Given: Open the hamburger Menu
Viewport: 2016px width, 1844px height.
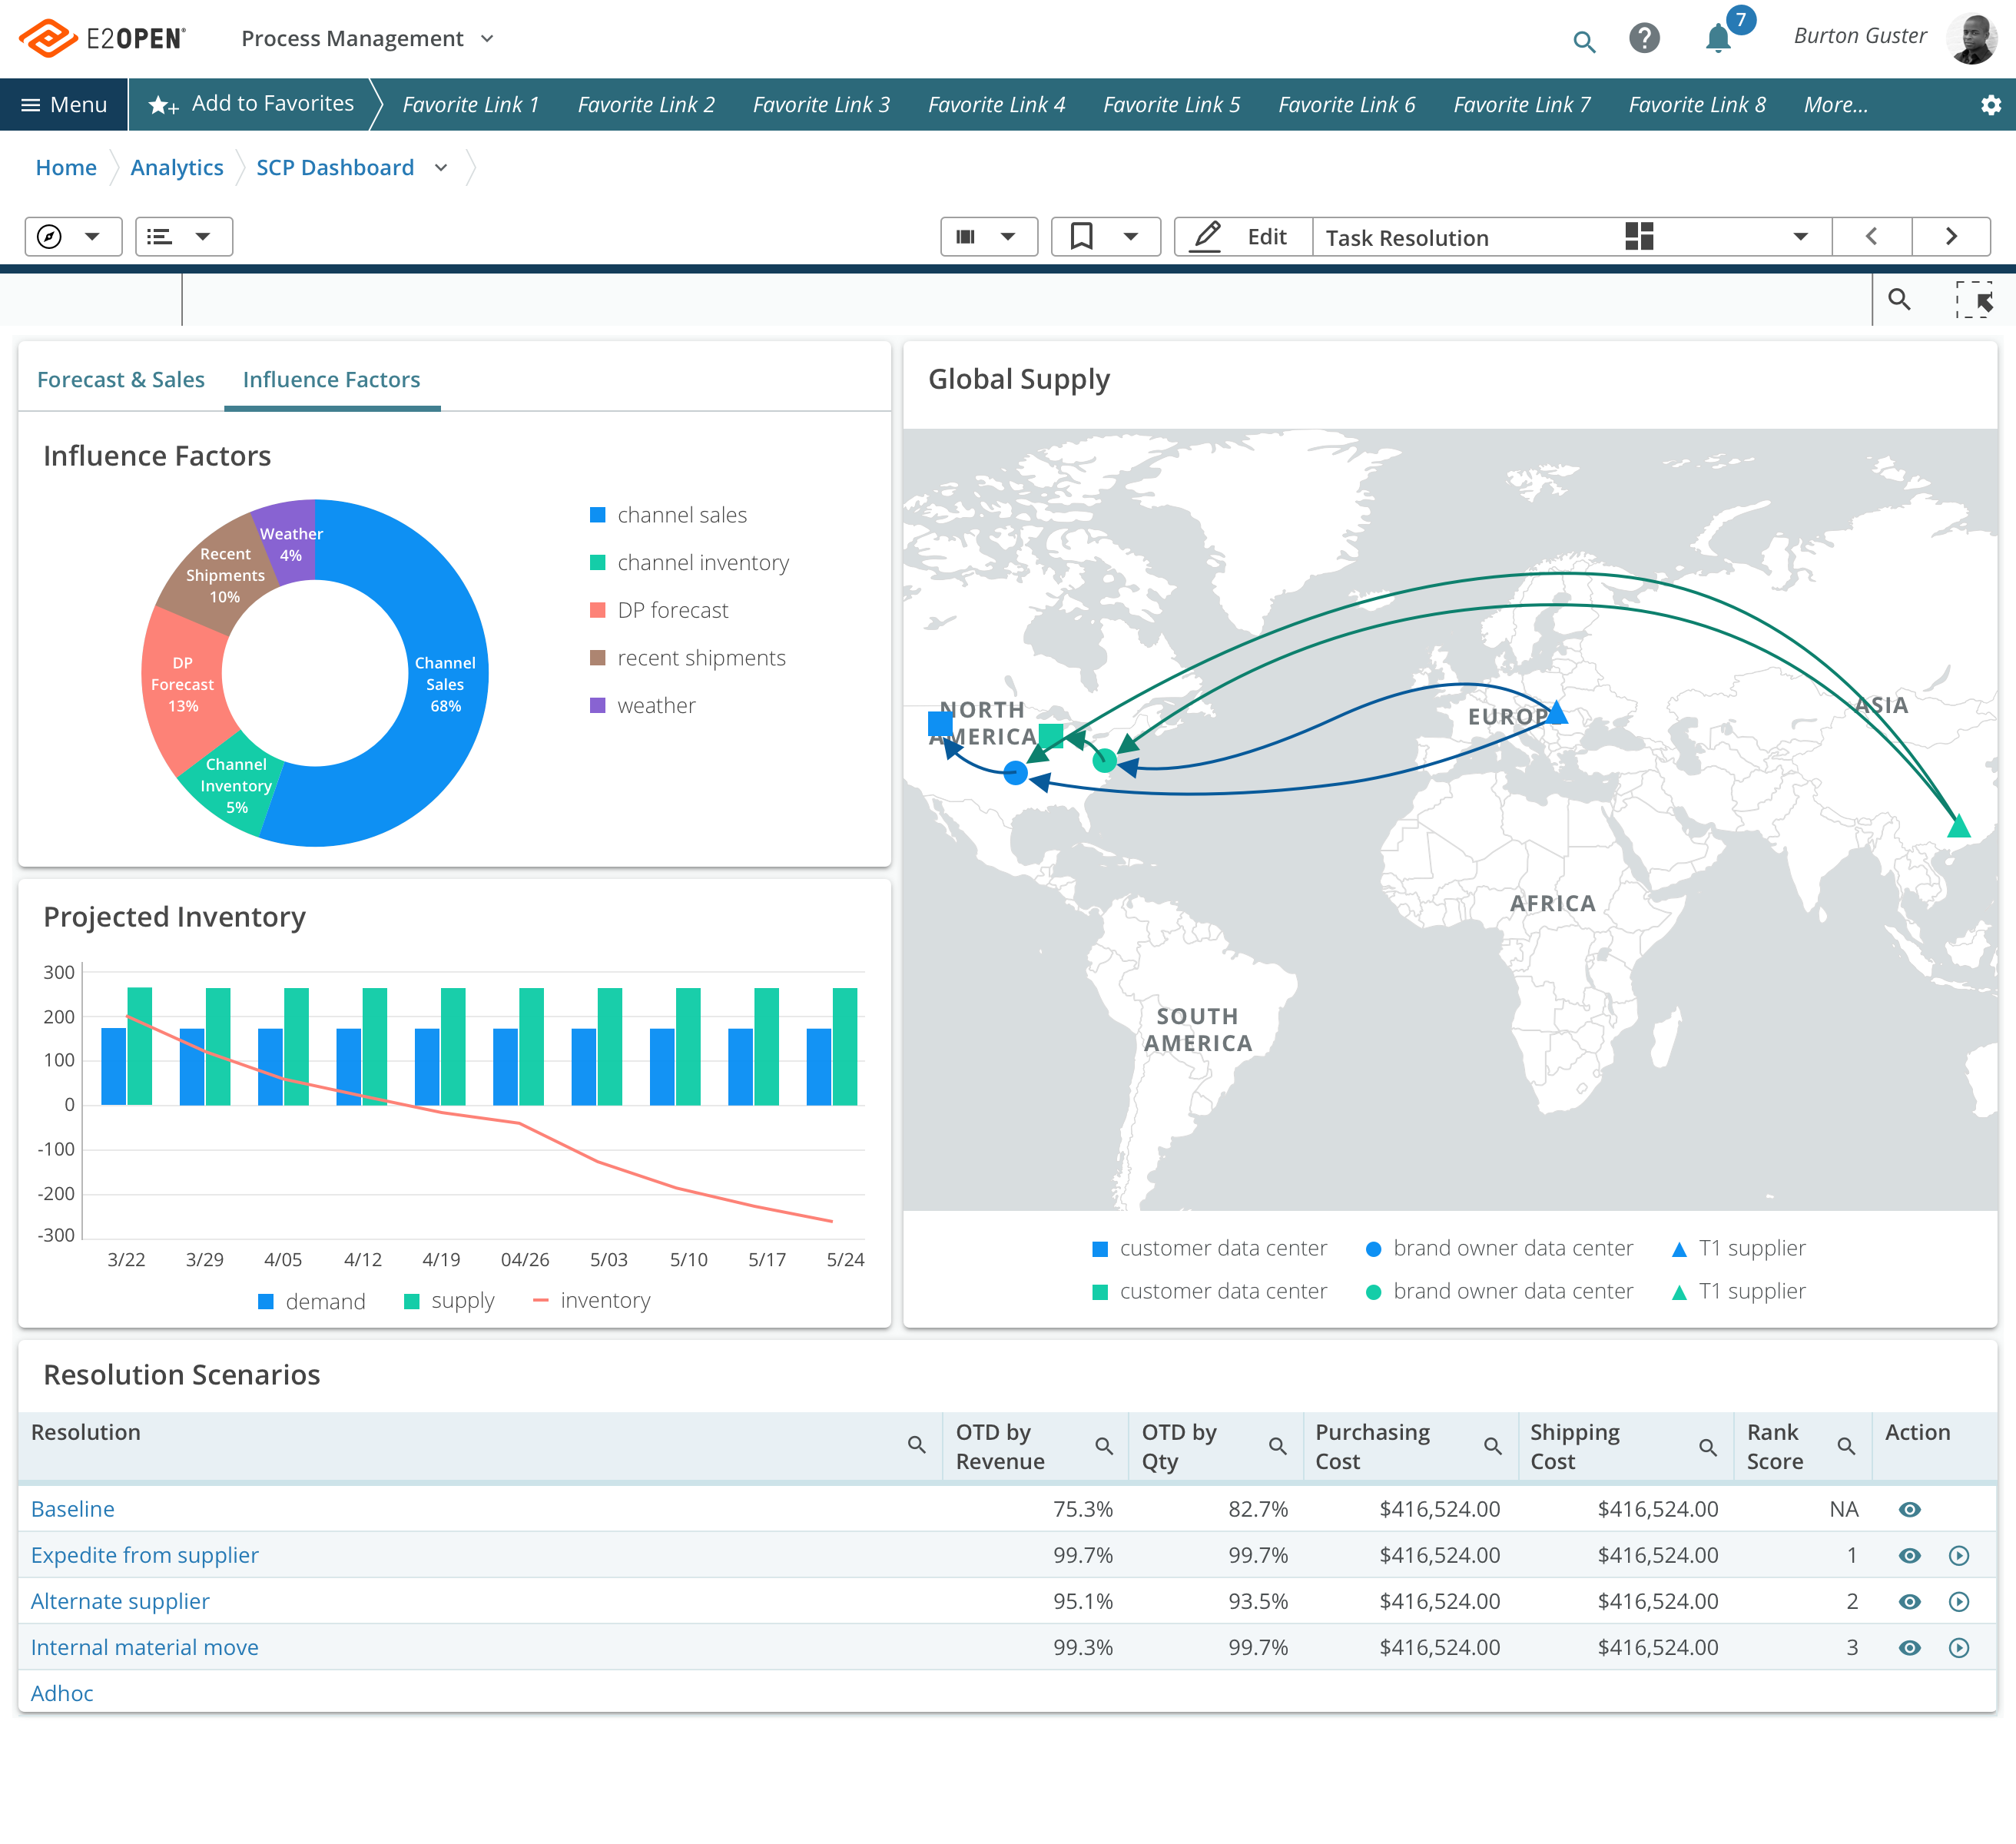Looking at the screenshot, I should 64,105.
